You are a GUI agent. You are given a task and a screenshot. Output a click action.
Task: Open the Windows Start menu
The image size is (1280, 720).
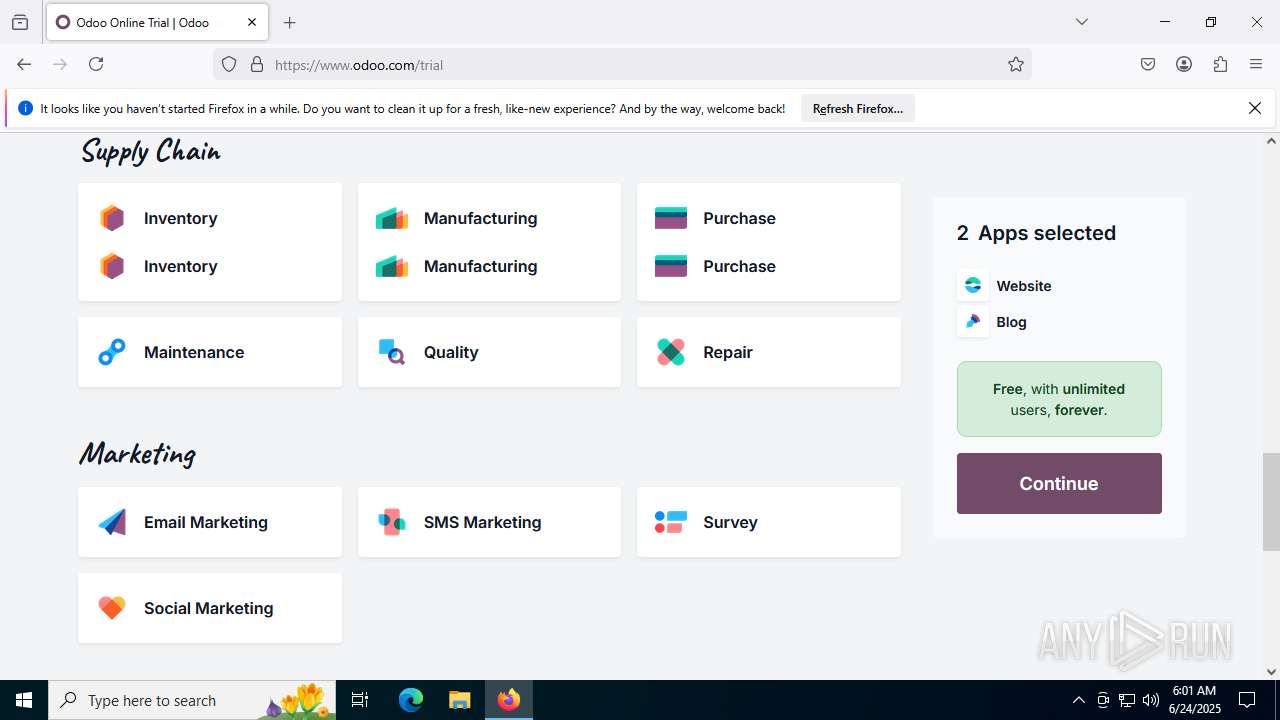[24, 700]
